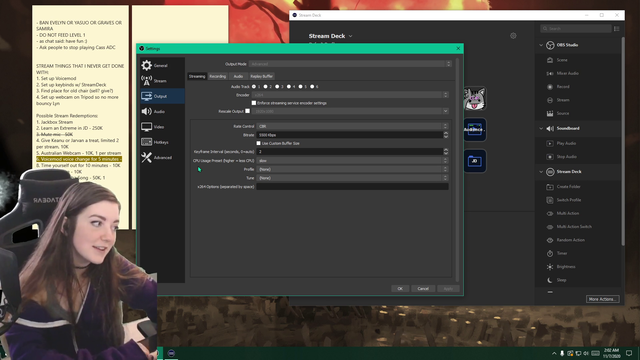Open Hotkeys settings in OBS sidebar
This screenshot has height=360, width=640.
tap(162, 142)
